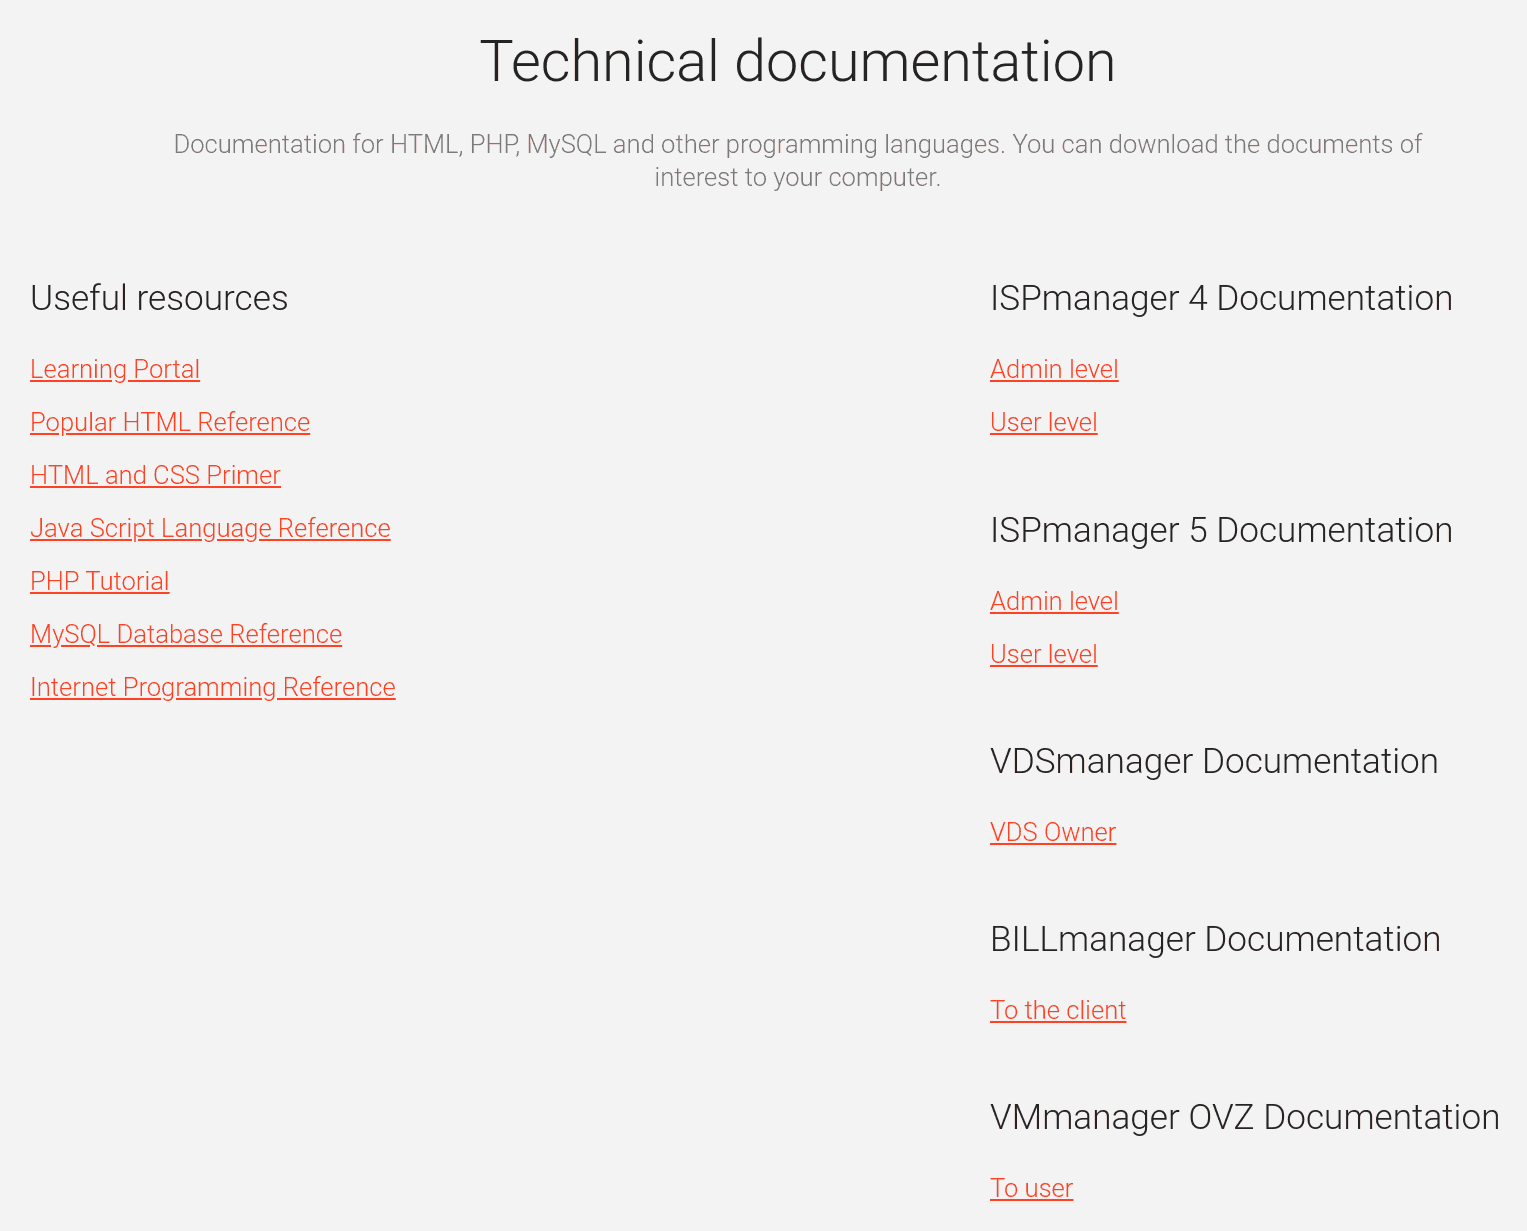Viewport: 1527px width, 1231px height.
Task: Open the BILLmanager To the client link
Action: click(x=1058, y=1010)
